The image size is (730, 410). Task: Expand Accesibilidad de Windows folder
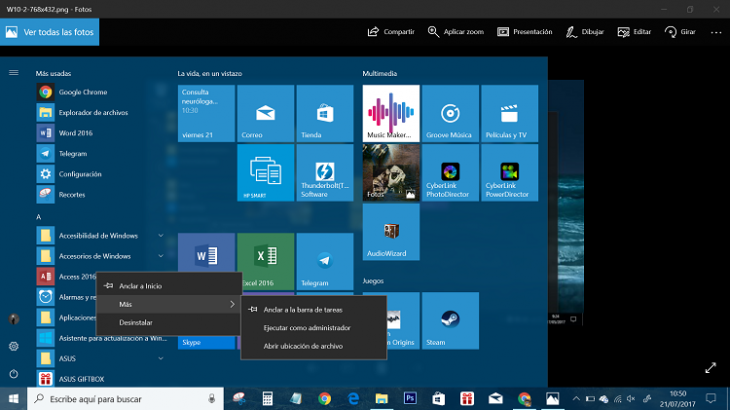[100, 235]
